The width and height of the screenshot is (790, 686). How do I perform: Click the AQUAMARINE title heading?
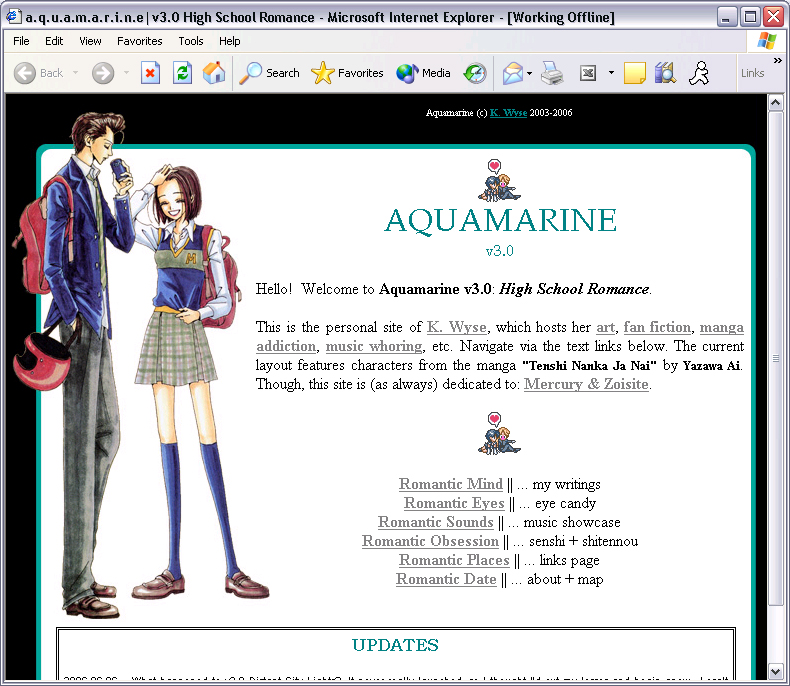click(500, 221)
